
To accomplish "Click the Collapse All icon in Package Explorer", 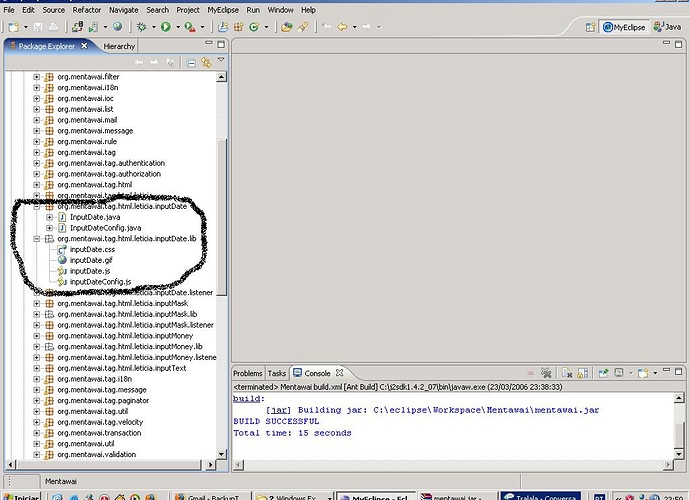I will 191,63.
